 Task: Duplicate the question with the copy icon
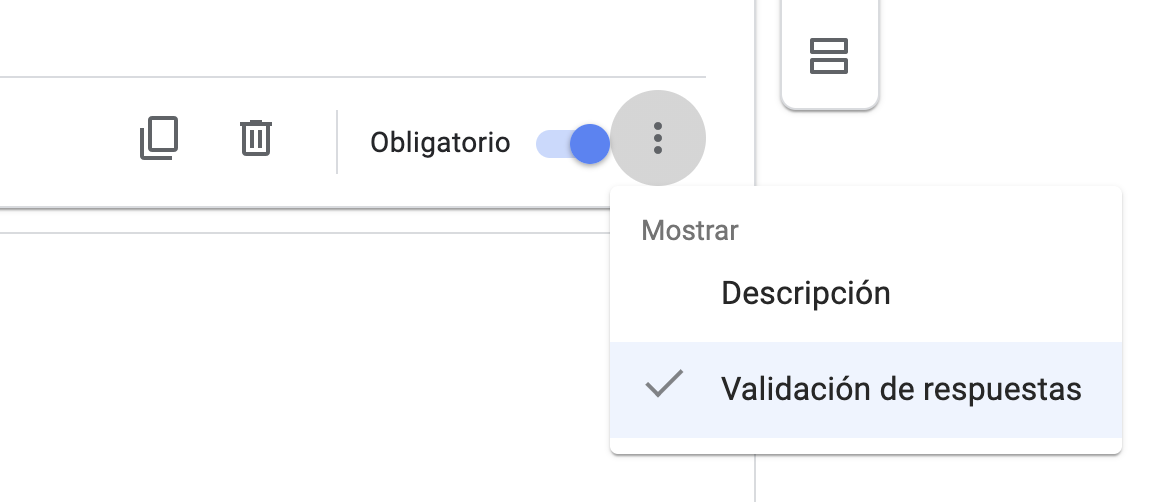[x=158, y=138]
